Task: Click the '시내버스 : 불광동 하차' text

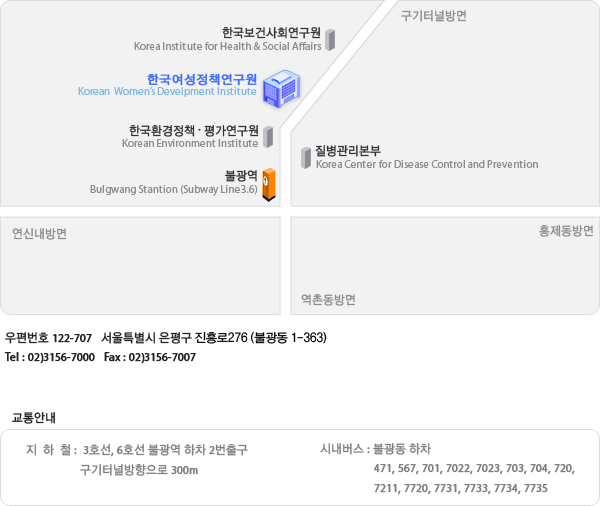Action: pyautogui.click(x=376, y=449)
